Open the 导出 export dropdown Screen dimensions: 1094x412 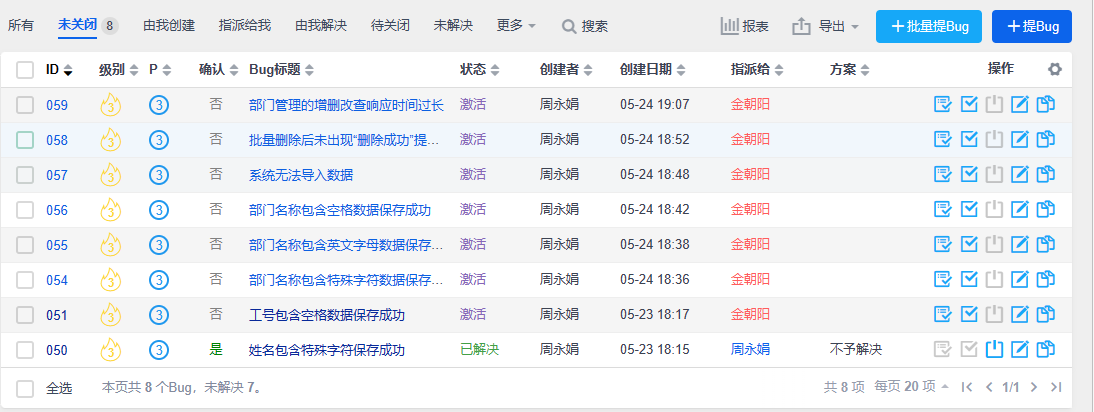[x=826, y=26]
